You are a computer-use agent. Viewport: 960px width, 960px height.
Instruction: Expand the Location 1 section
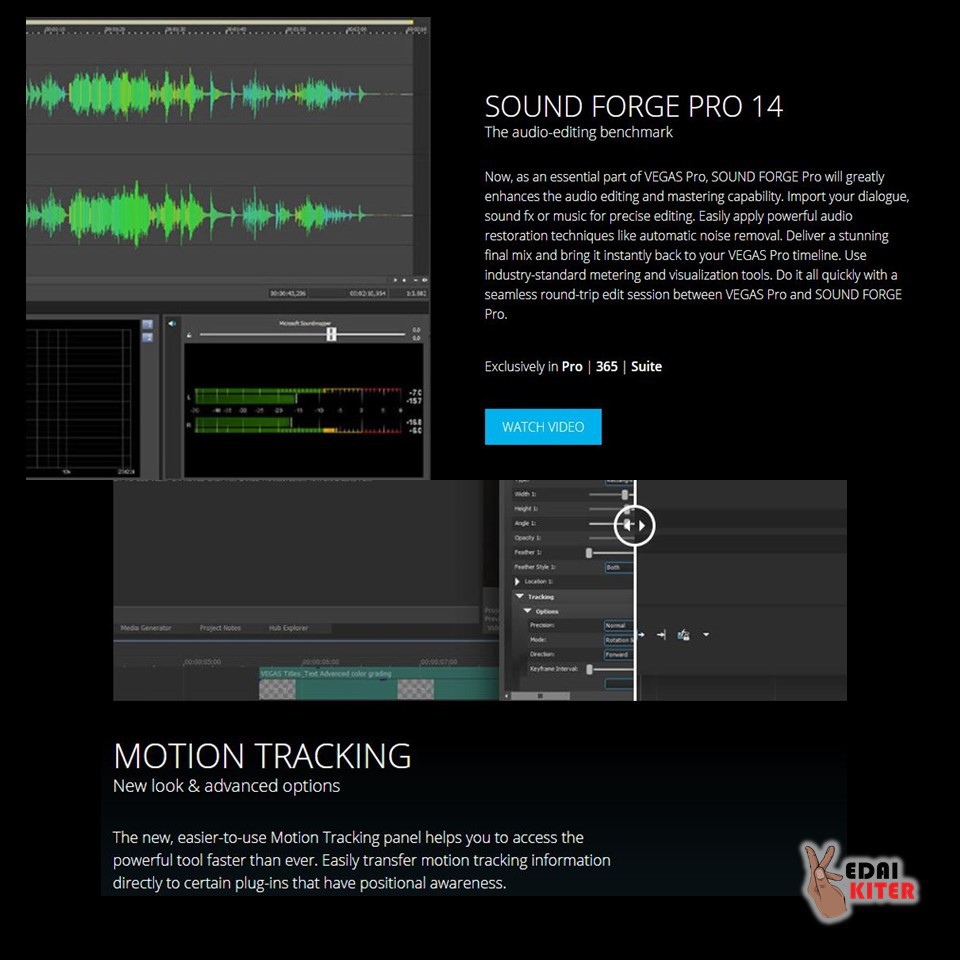517,582
